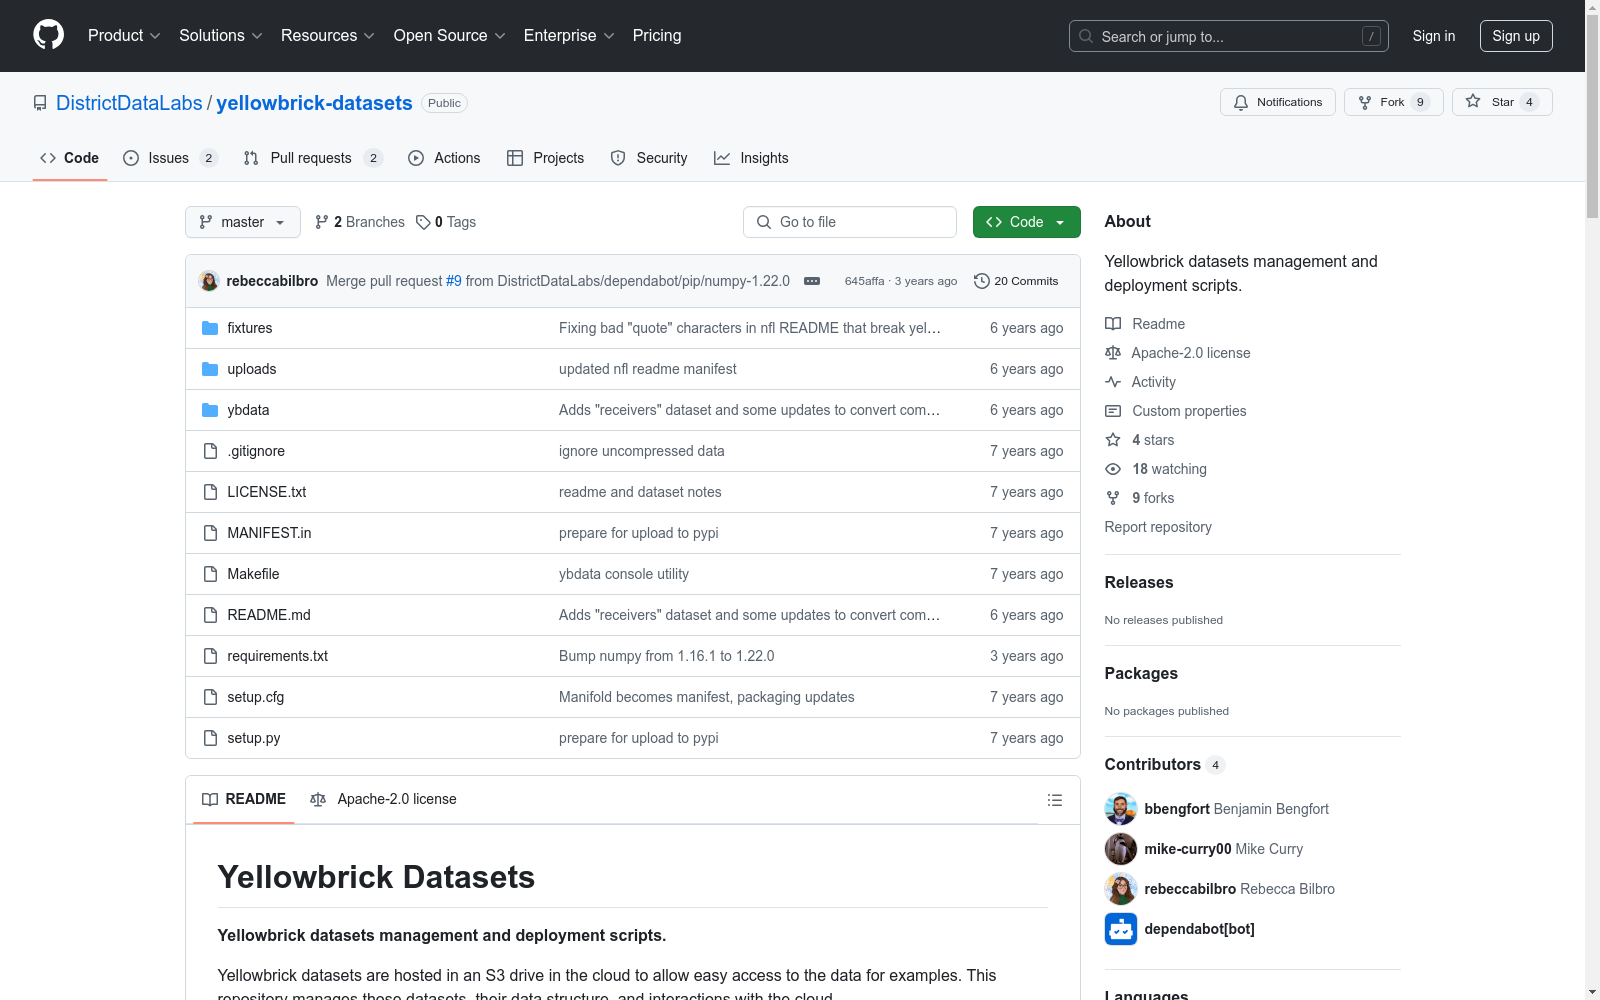Click the Sign in link
Viewport: 1600px width, 1000px height.
pos(1434,36)
